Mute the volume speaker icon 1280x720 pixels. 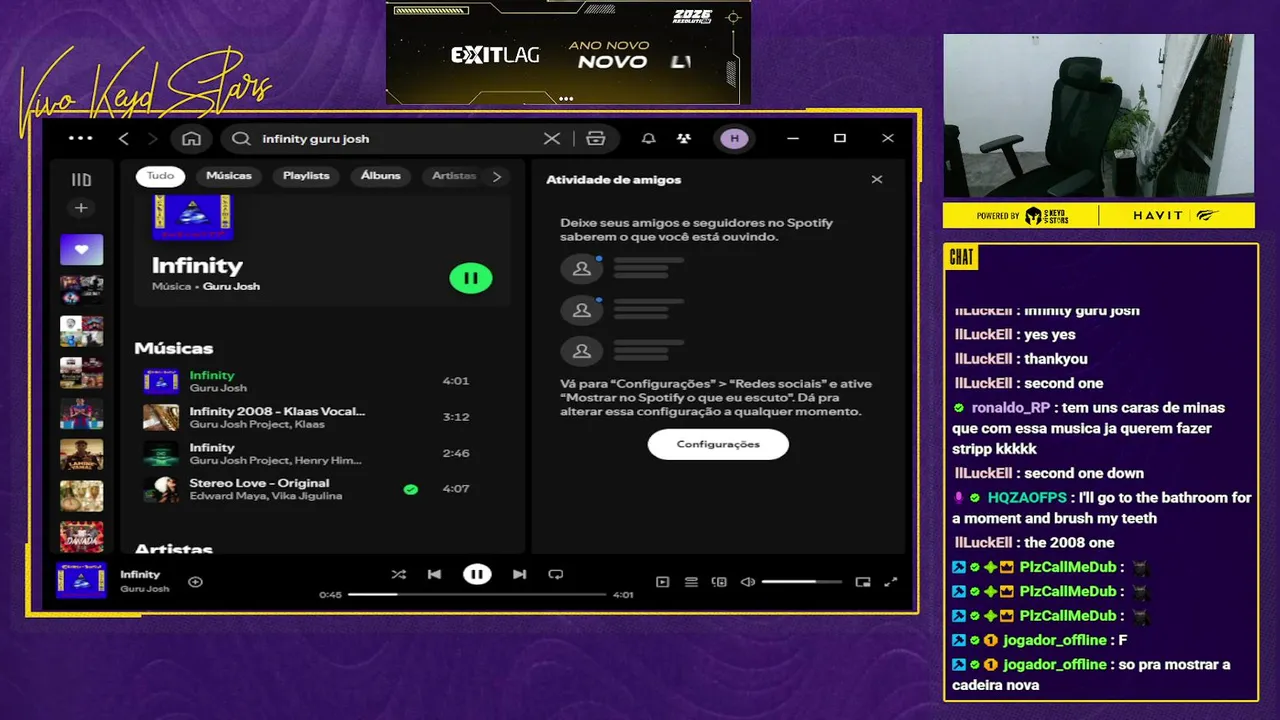coord(747,581)
